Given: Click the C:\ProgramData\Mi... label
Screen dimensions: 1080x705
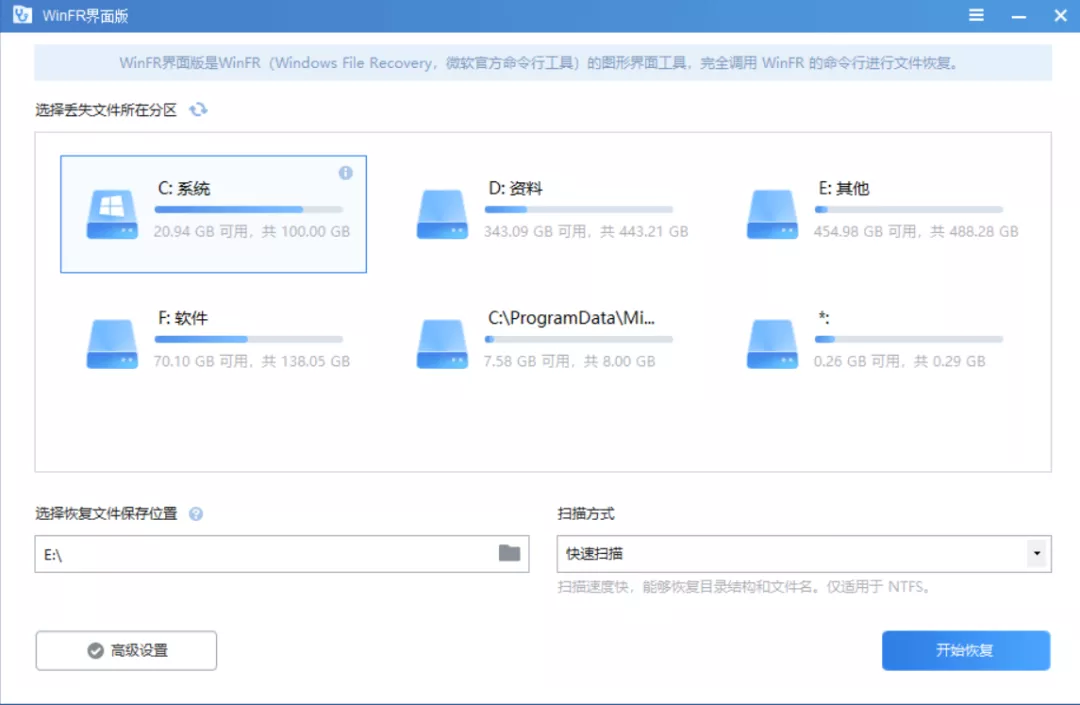Looking at the screenshot, I should (572, 317).
